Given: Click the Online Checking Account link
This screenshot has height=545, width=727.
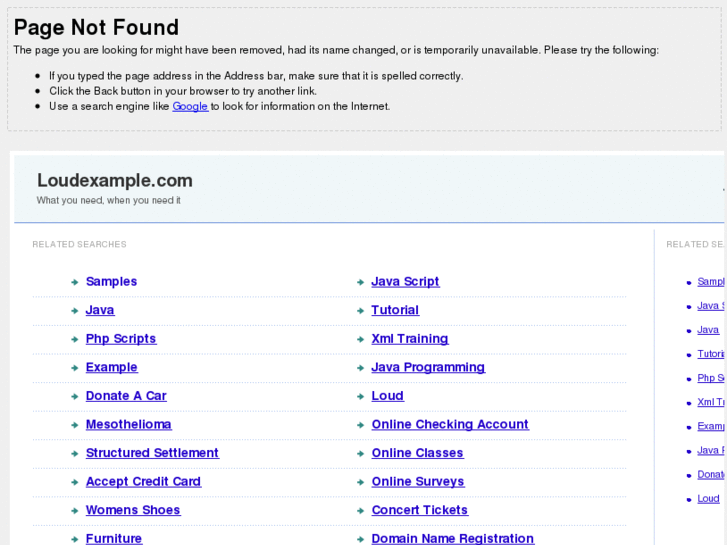Looking at the screenshot, I should pyautogui.click(x=450, y=424).
